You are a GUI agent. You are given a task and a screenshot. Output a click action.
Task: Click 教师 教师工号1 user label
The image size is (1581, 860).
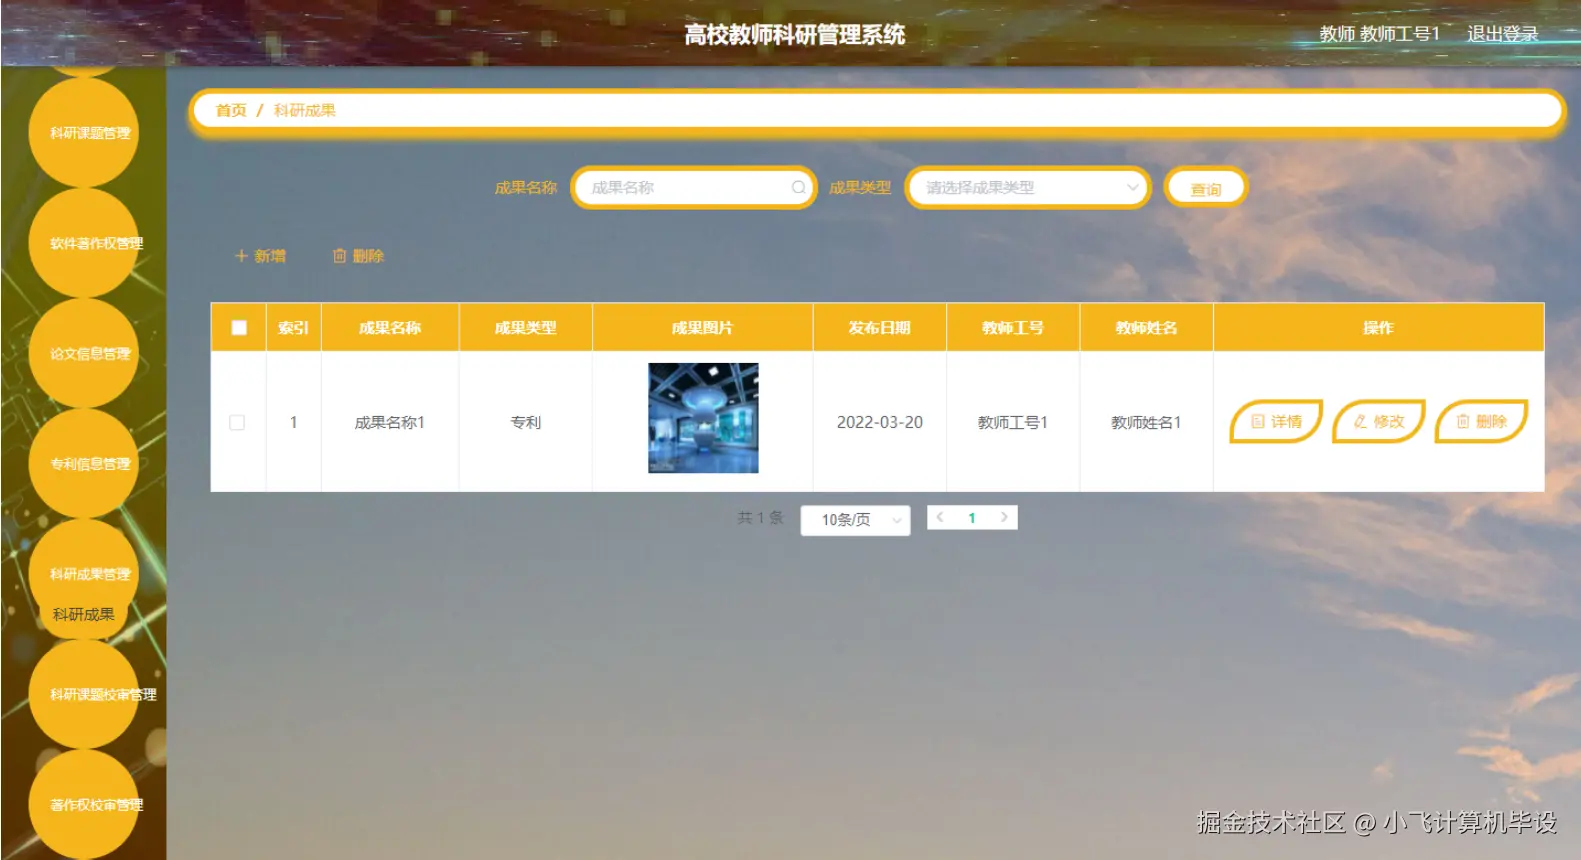1379,34
